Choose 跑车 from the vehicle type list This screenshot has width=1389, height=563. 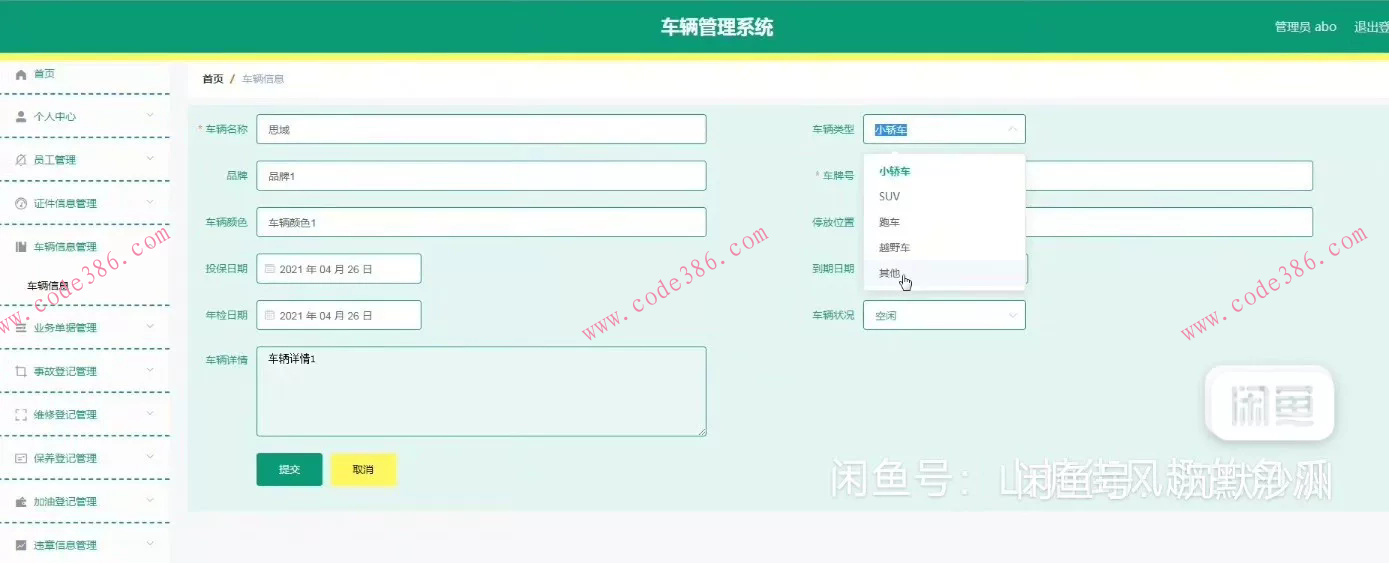(944, 222)
